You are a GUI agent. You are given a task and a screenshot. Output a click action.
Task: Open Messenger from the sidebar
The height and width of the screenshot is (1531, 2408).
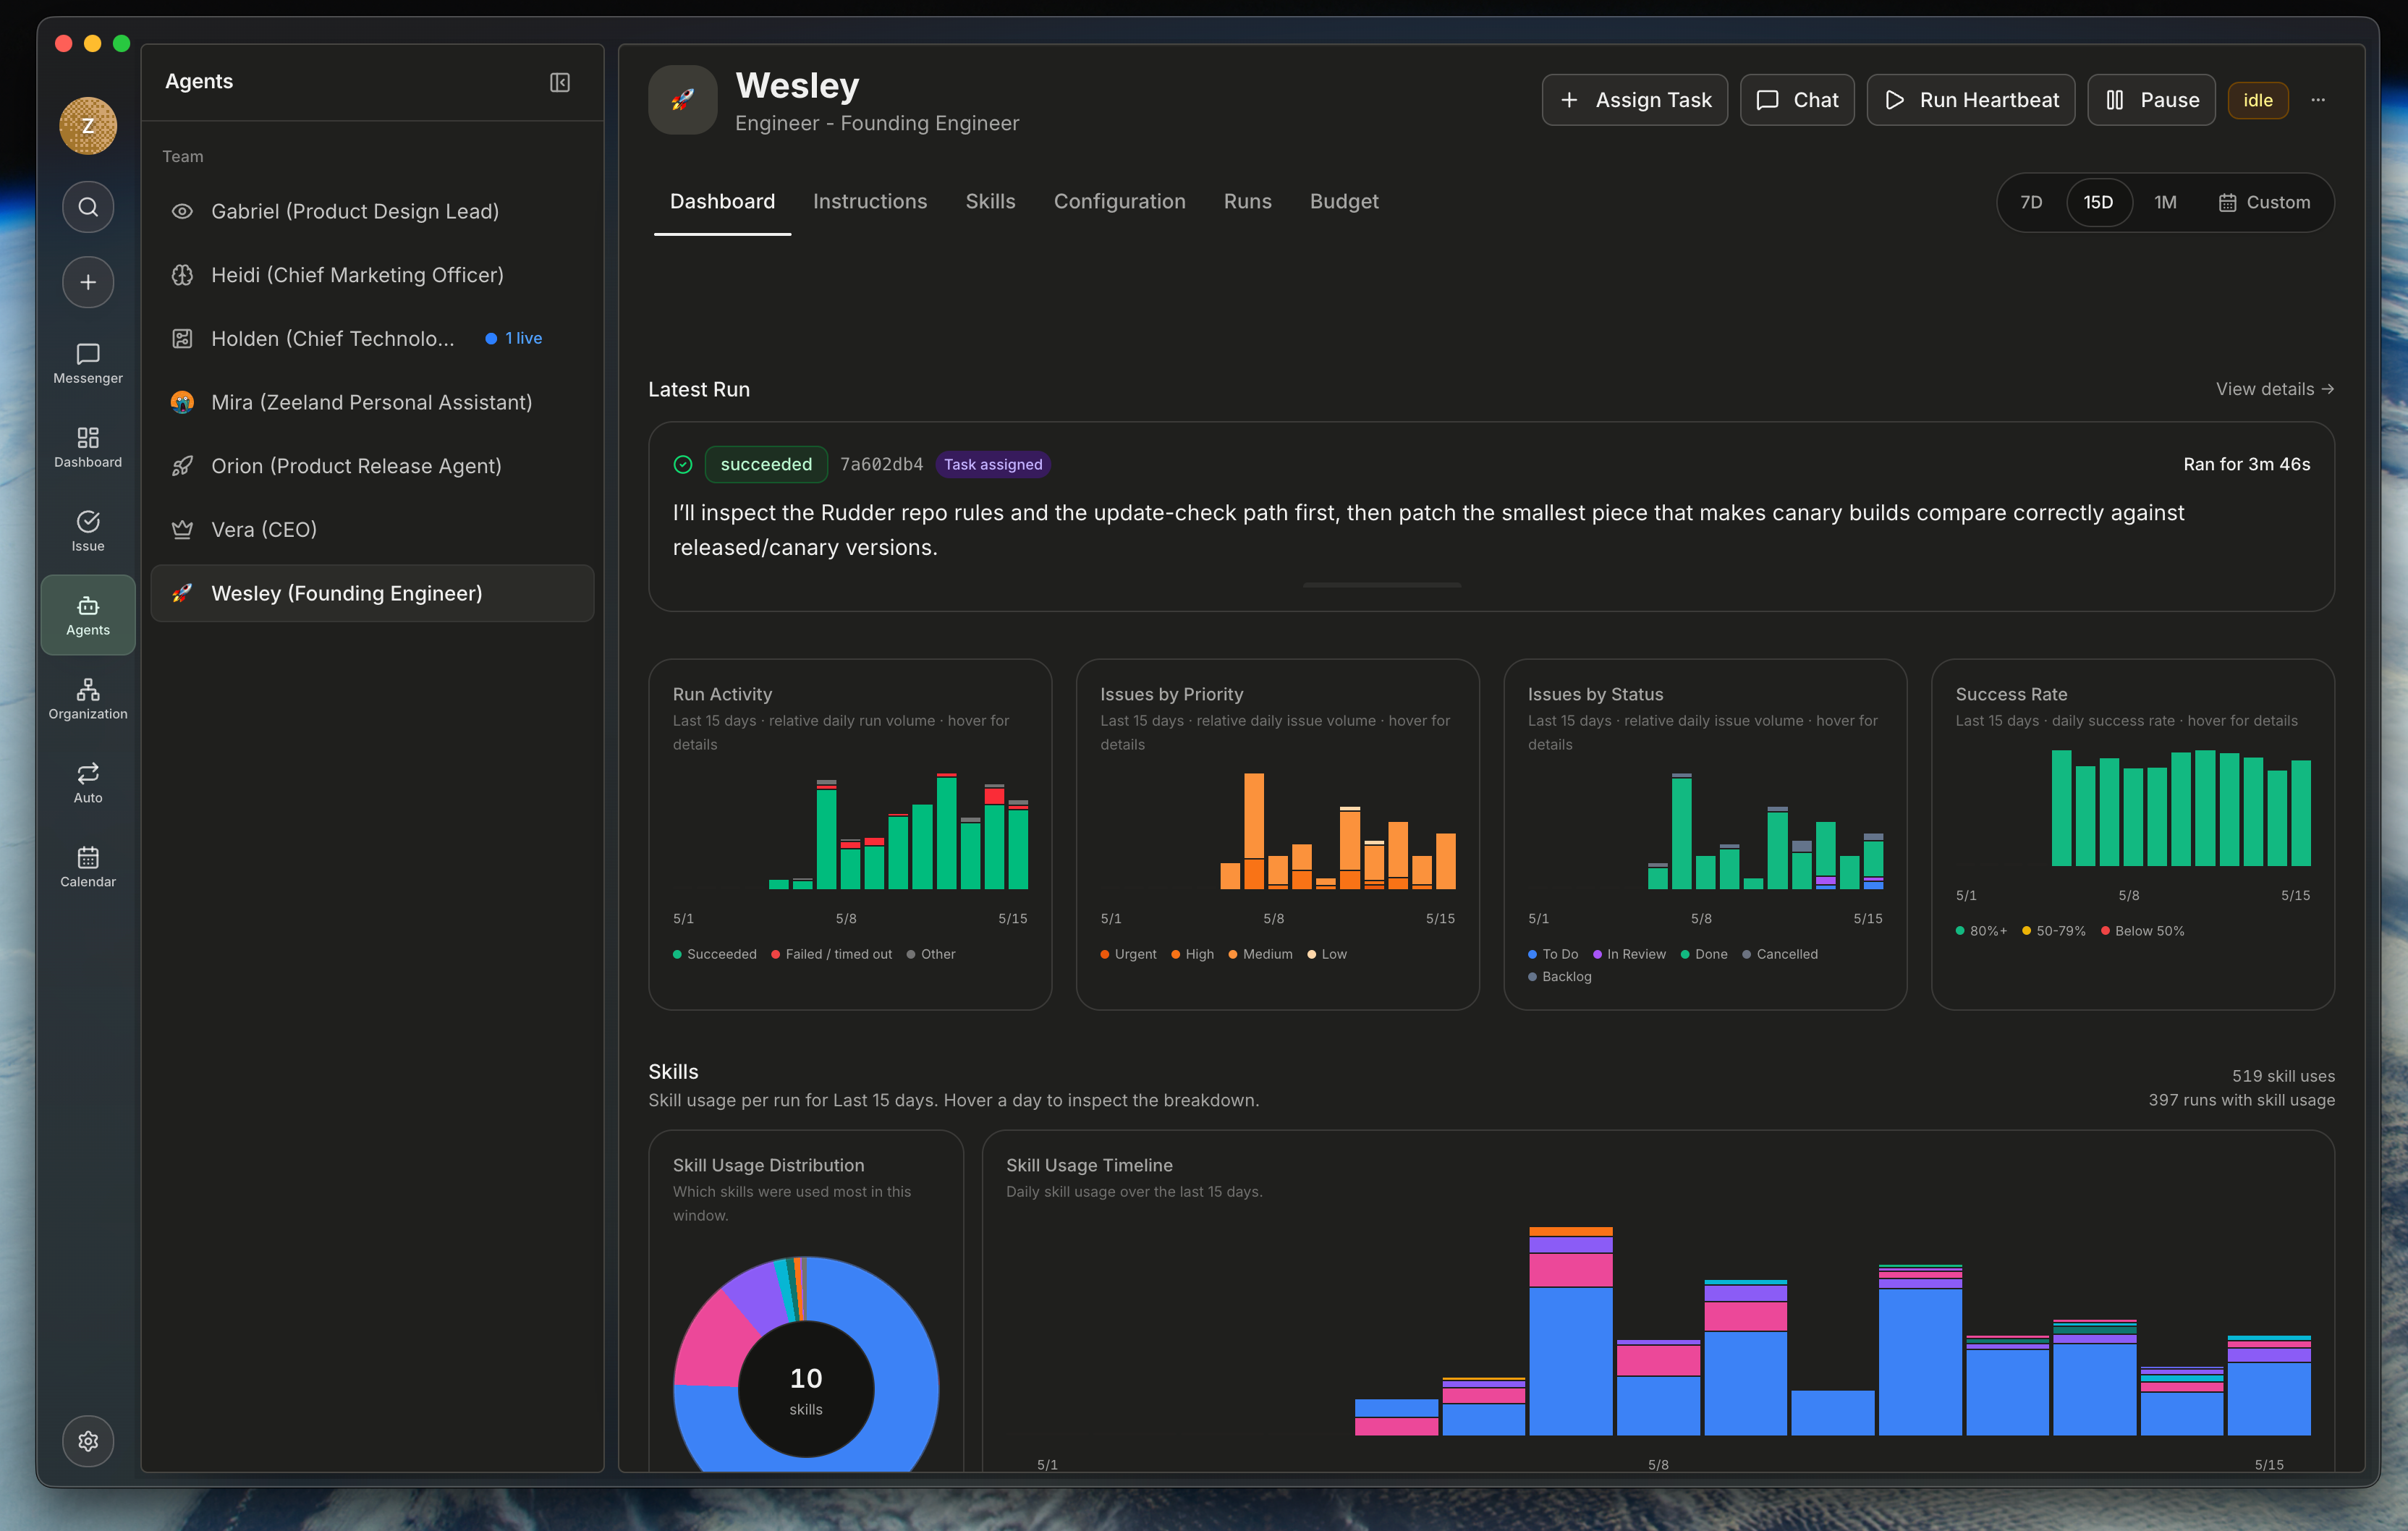point(88,363)
